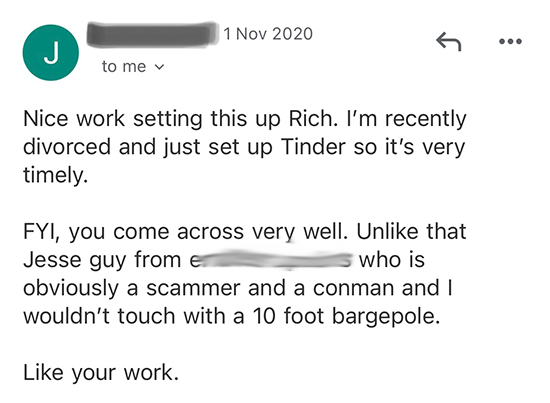Tap the date 1 Nov 2020
This screenshot has height=403, width=550.
point(268,34)
